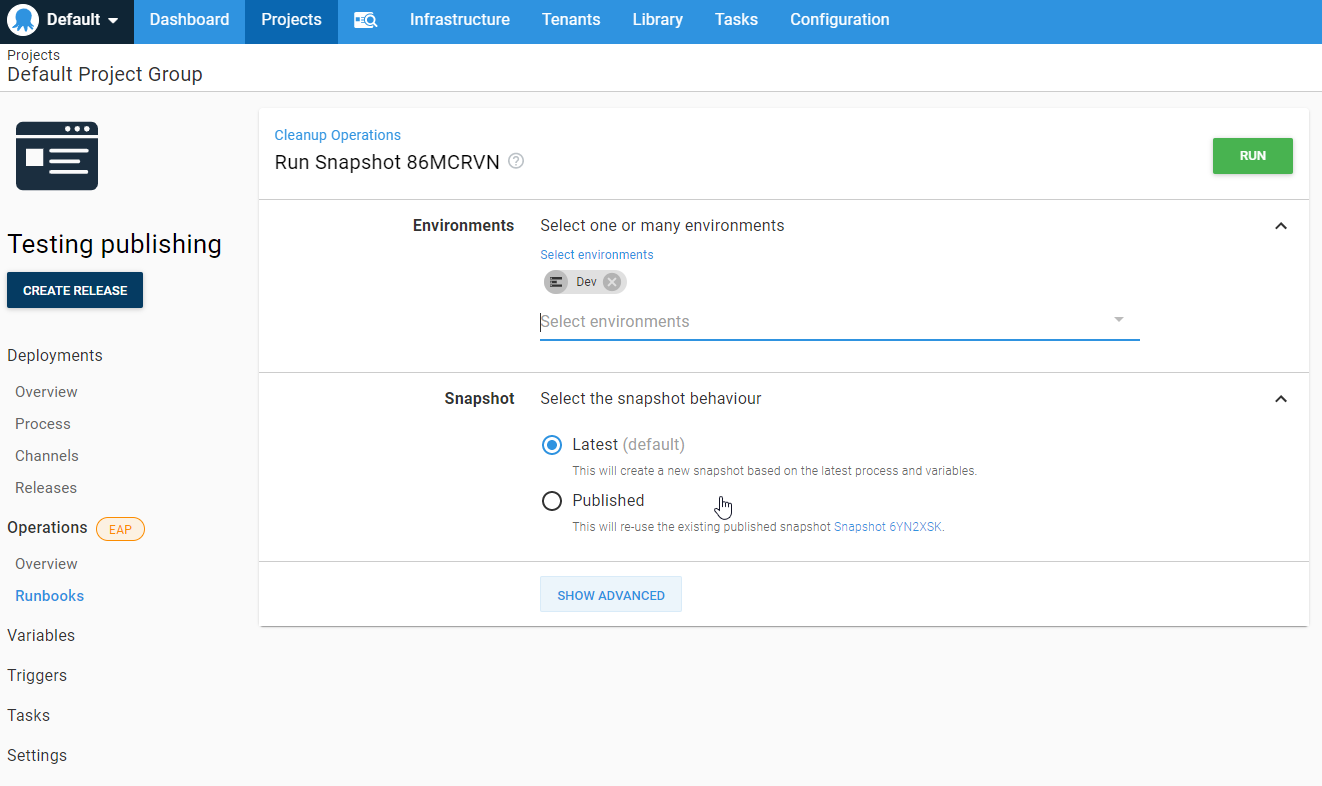Collapse the Environments section

tap(1281, 226)
